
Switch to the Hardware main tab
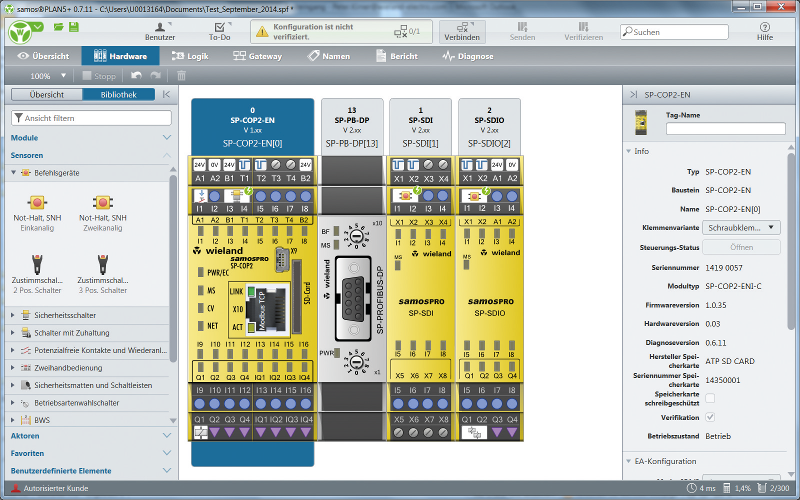click(120, 56)
